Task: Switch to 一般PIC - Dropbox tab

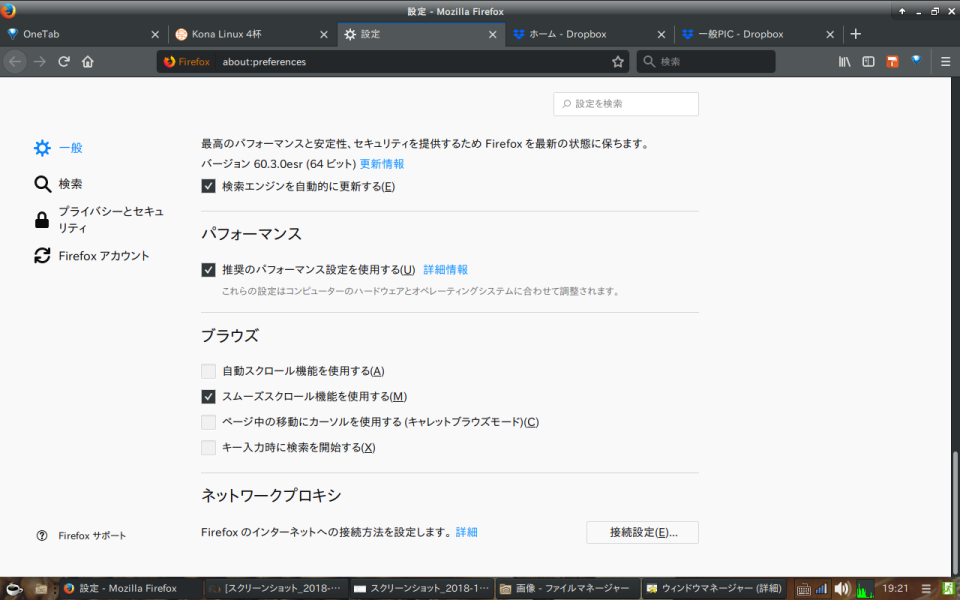Action: [759, 34]
